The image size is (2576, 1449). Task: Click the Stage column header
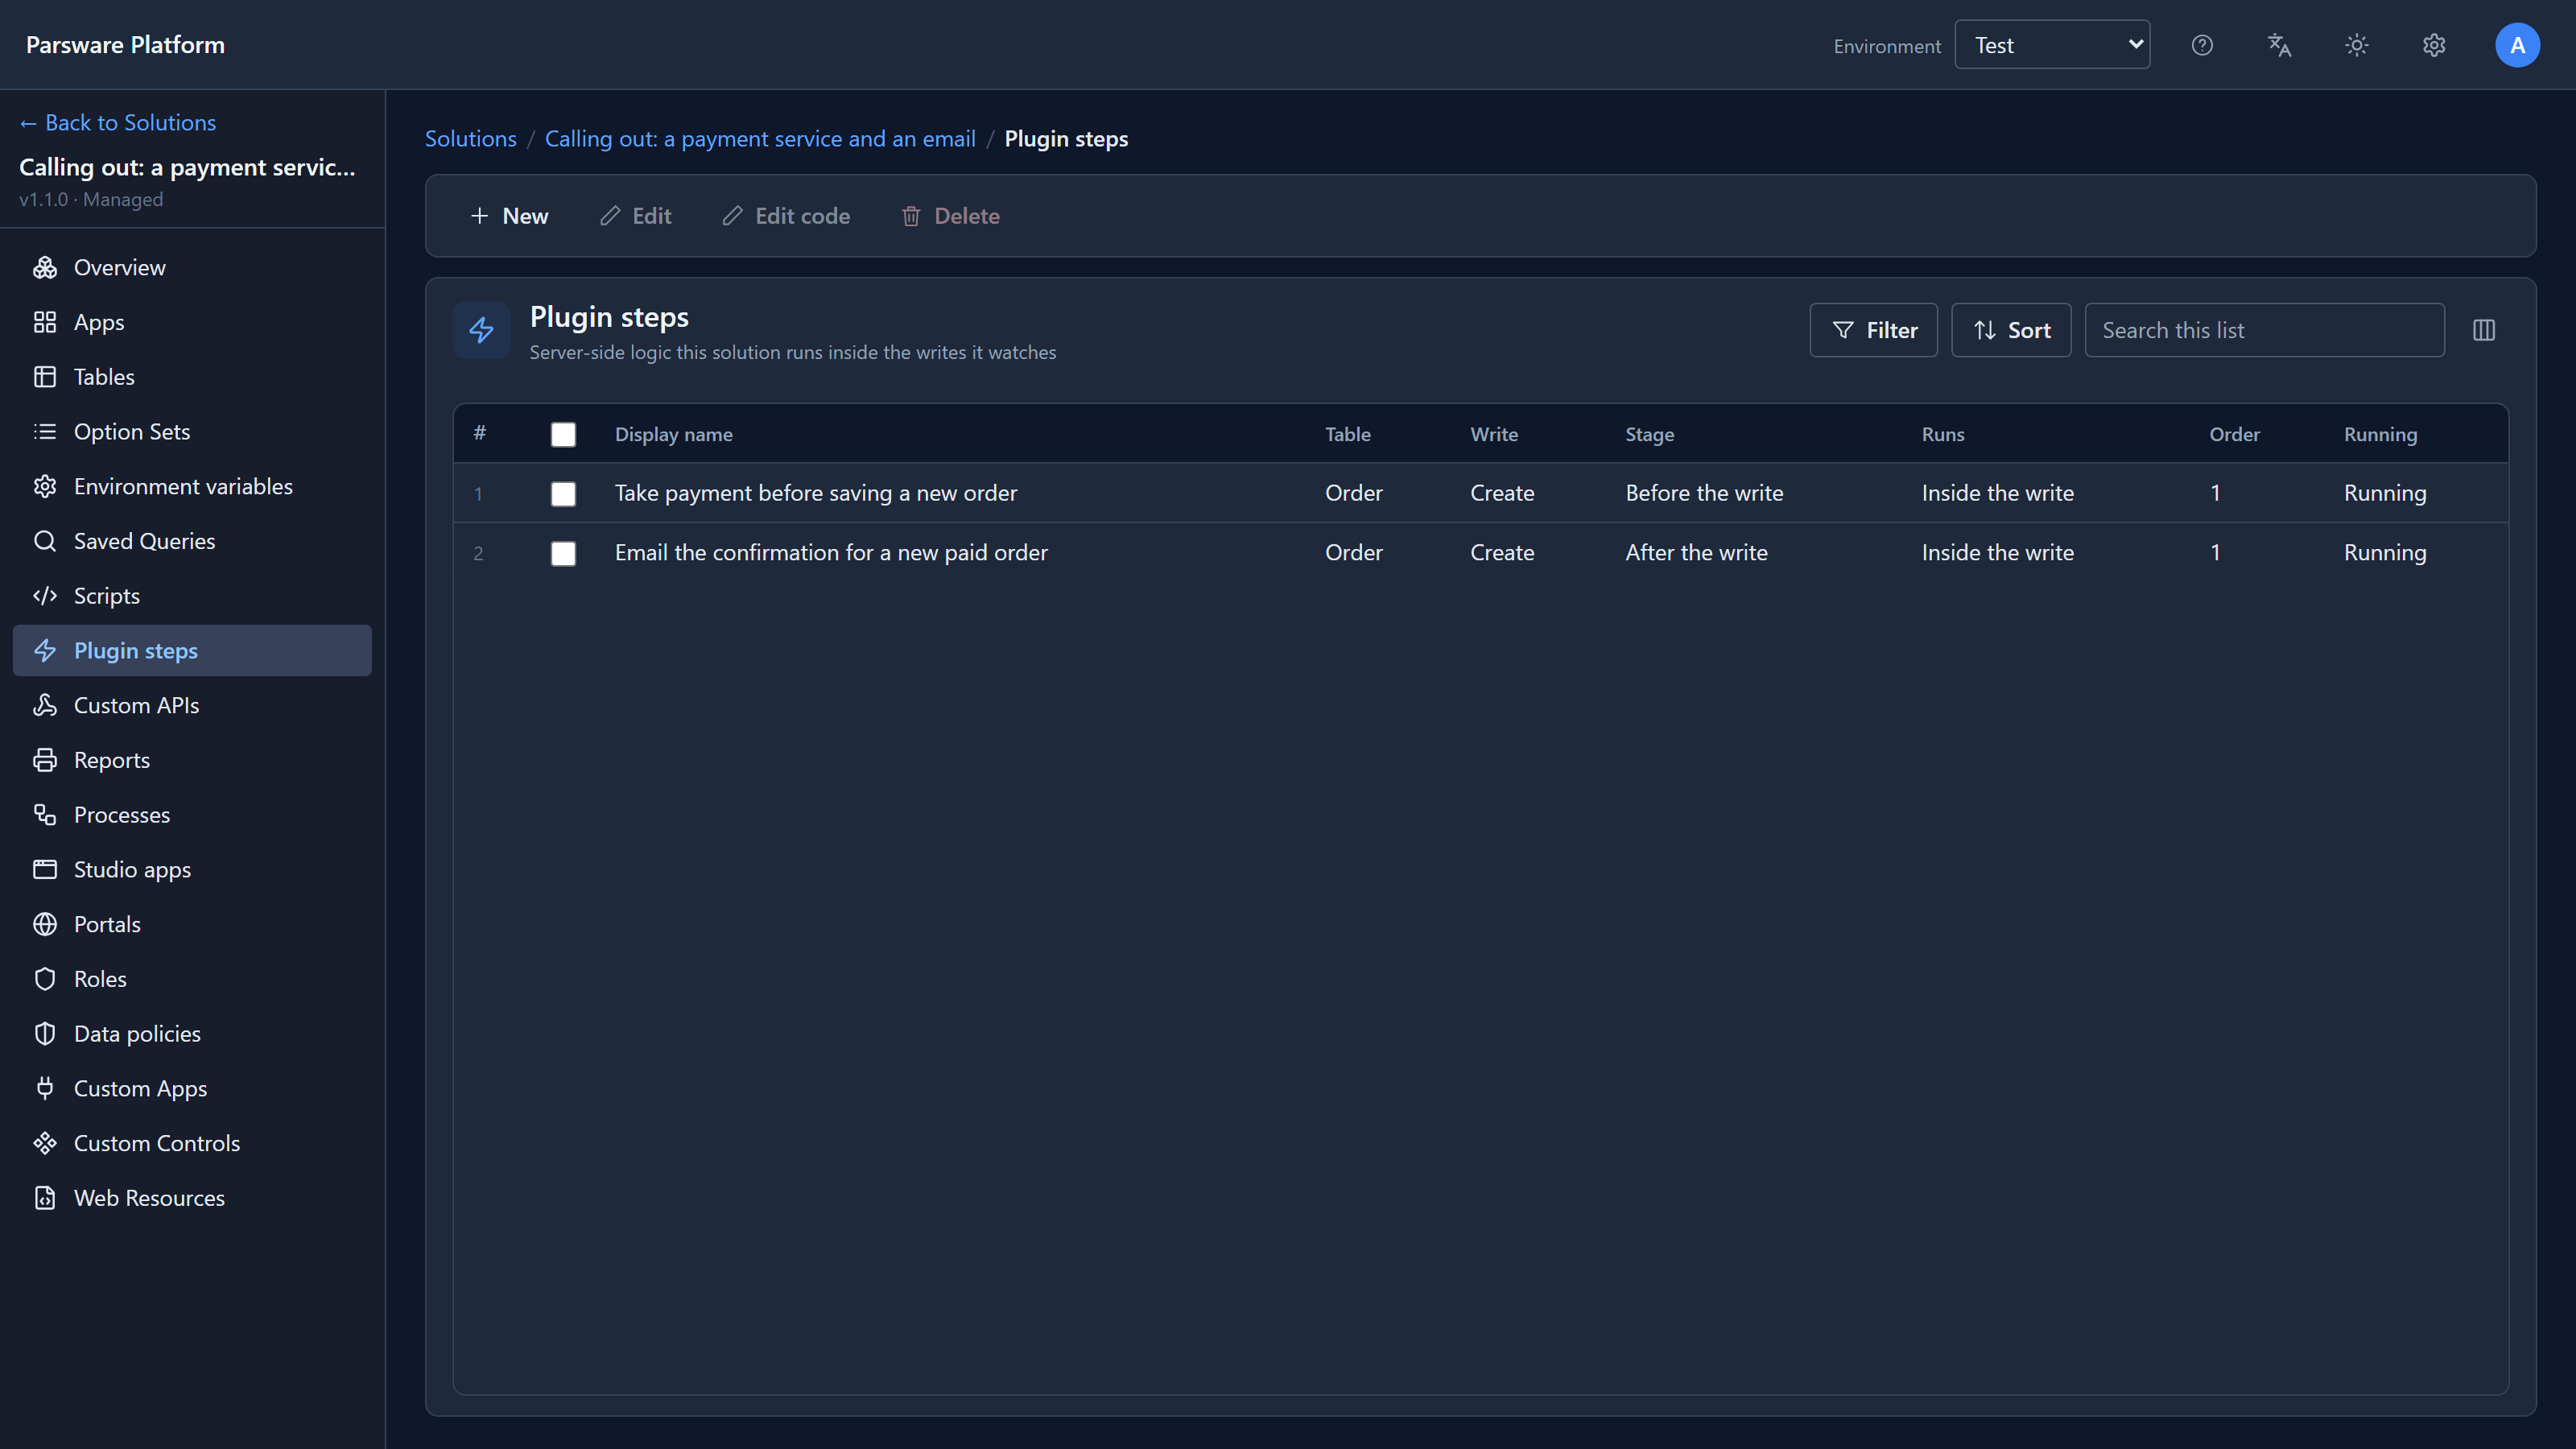(1649, 434)
